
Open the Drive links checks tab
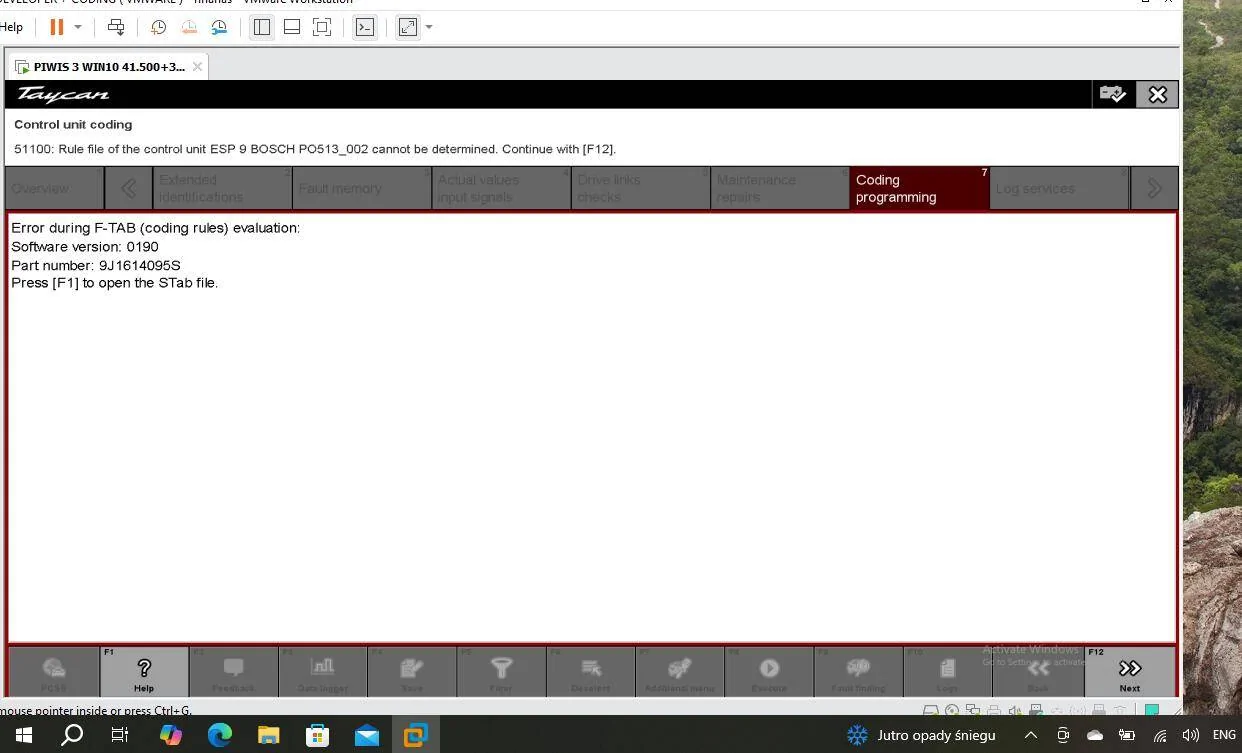coord(640,188)
